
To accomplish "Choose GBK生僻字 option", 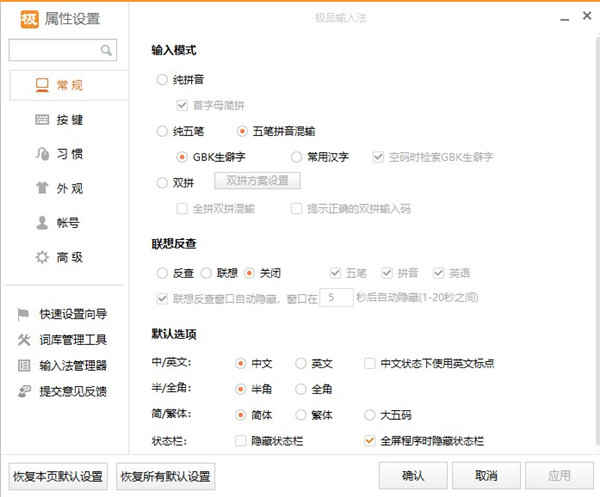I will click(x=182, y=157).
